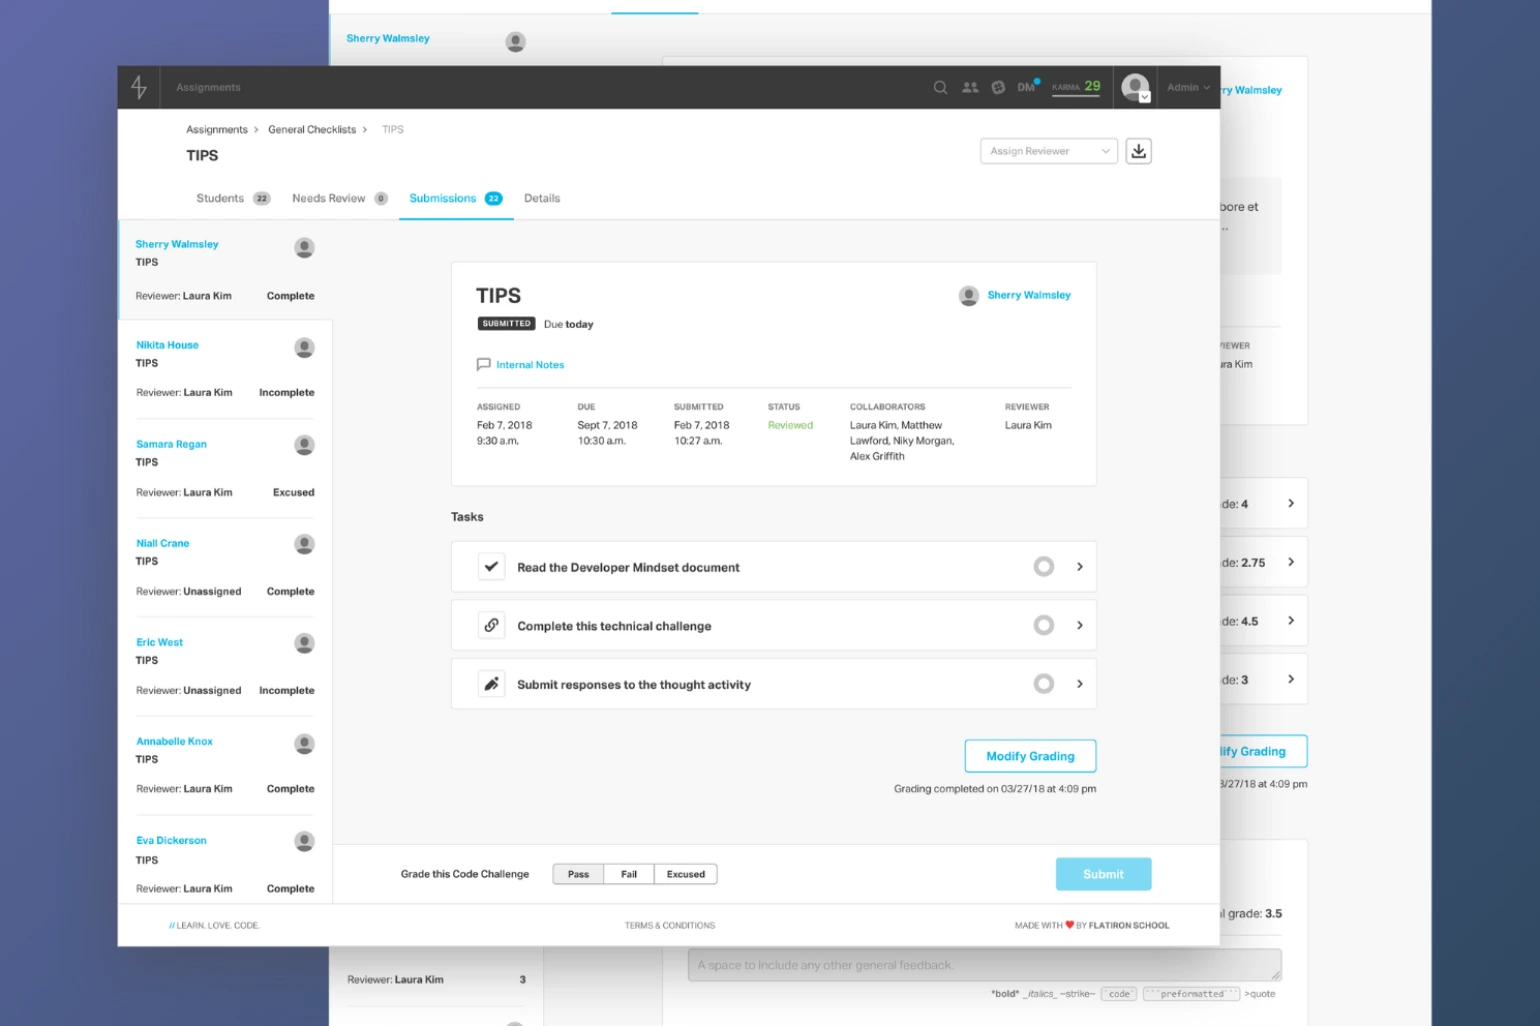Toggle status circle for Read the Developer Mindset document
Viewport: 1540px width, 1026px height.
(x=1043, y=567)
